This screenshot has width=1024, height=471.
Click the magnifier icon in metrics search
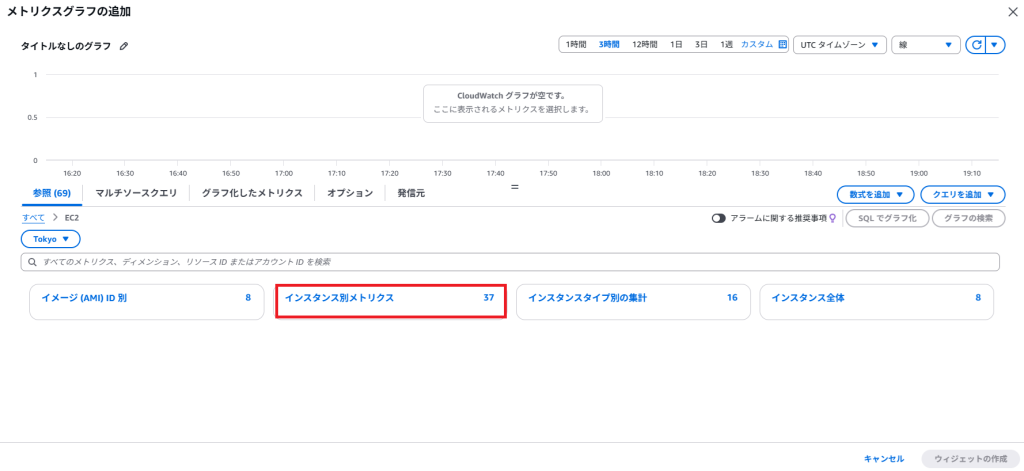coord(32,262)
